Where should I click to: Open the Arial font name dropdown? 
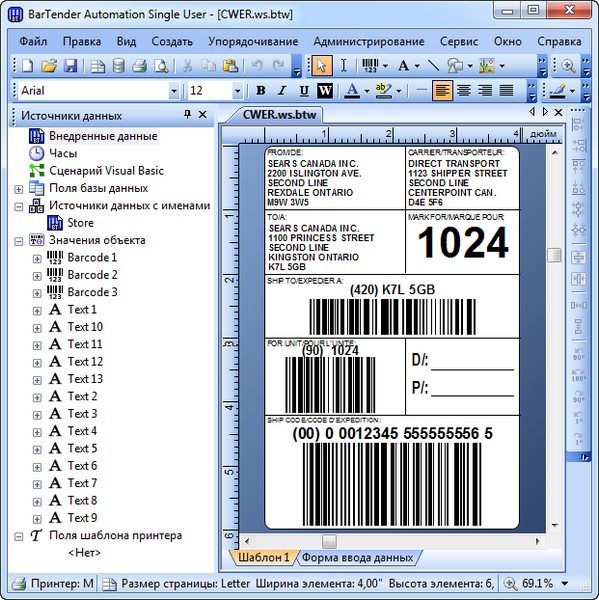pos(174,91)
